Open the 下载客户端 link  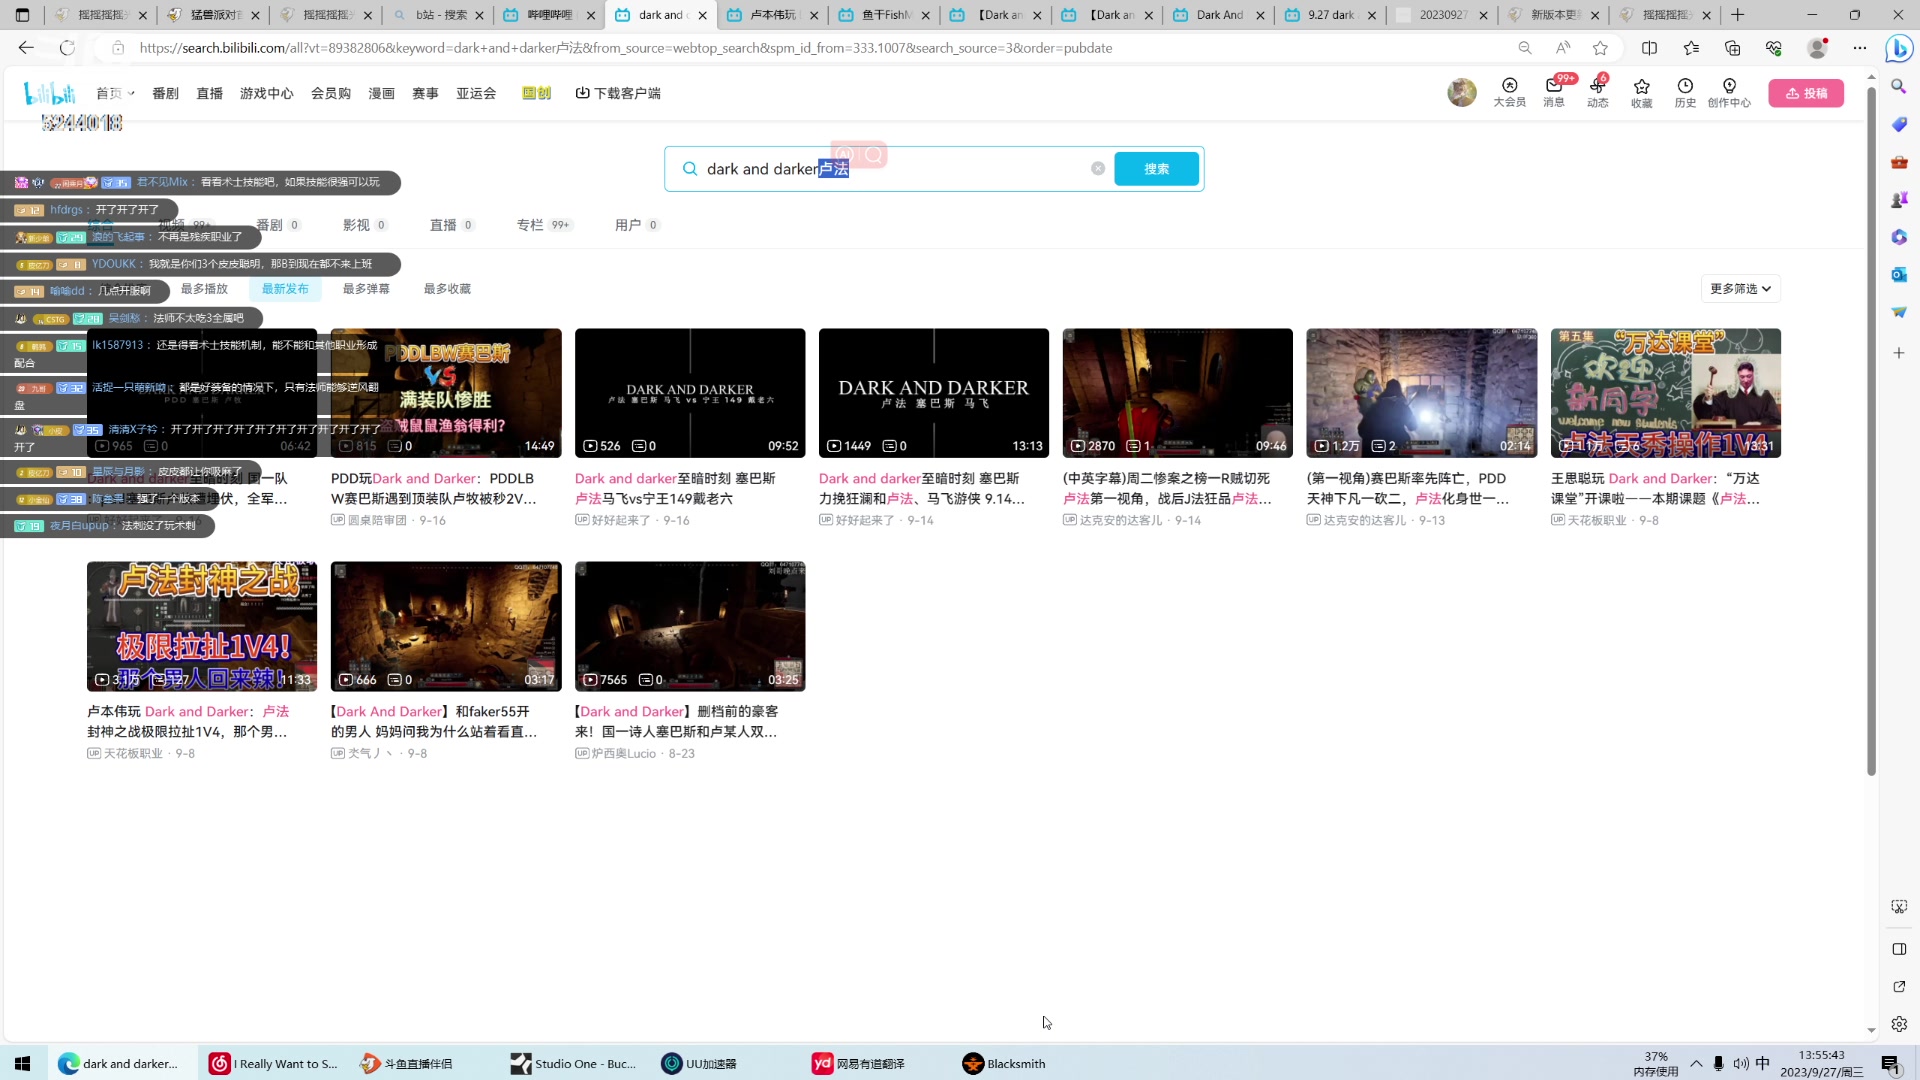coord(618,93)
